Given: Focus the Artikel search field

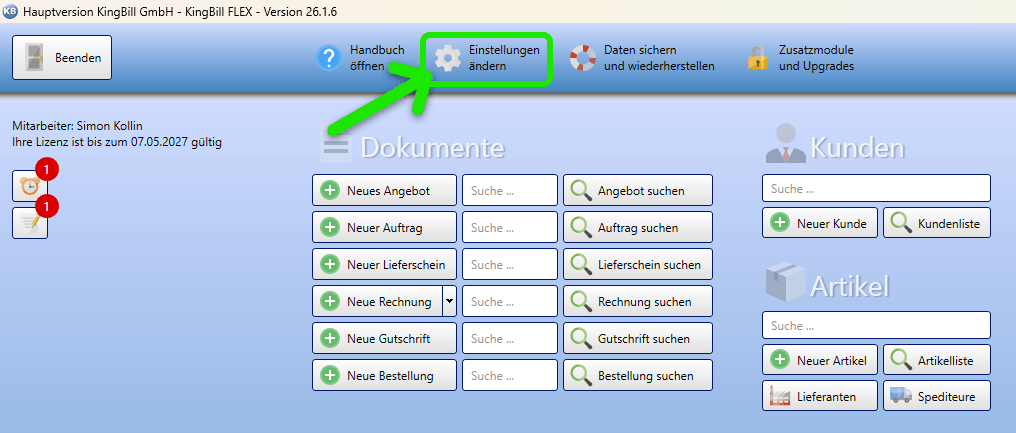Looking at the screenshot, I should [876, 325].
